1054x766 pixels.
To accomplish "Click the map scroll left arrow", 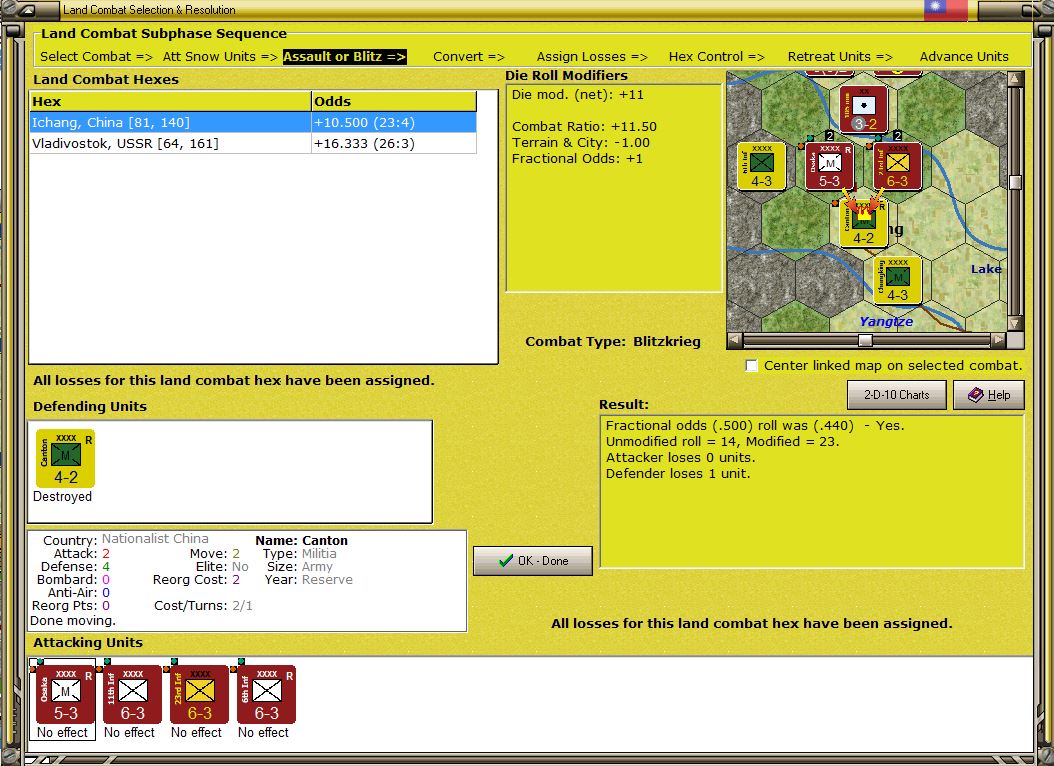I will (x=735, y=341).
